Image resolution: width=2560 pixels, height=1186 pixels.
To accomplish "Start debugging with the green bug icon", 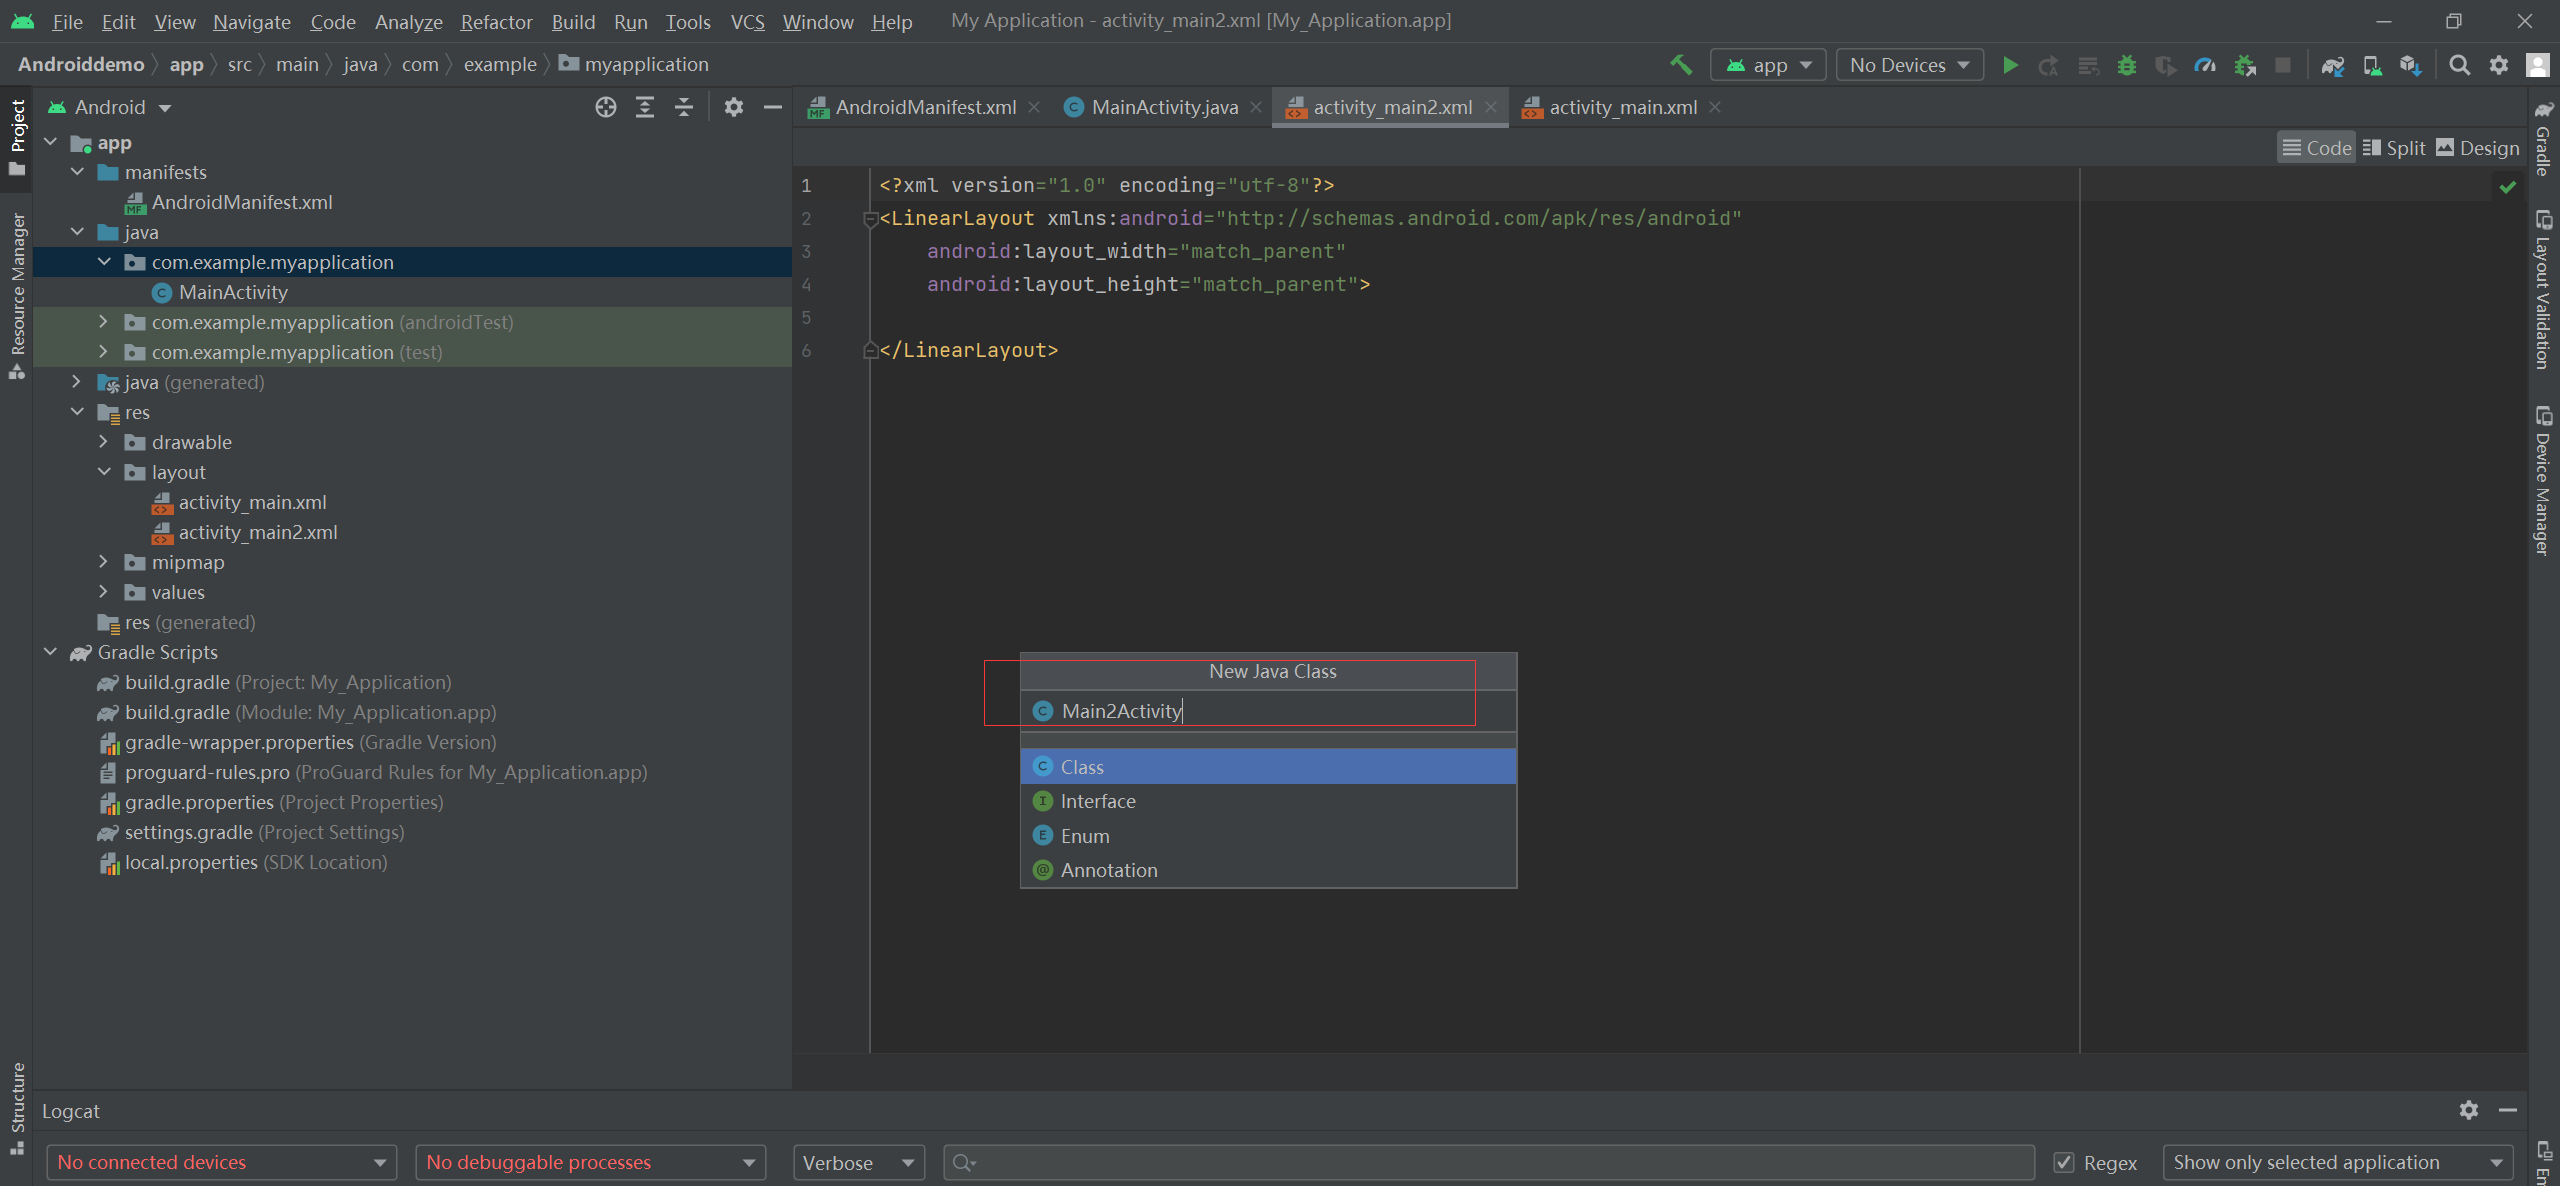I will [2127, 65].
